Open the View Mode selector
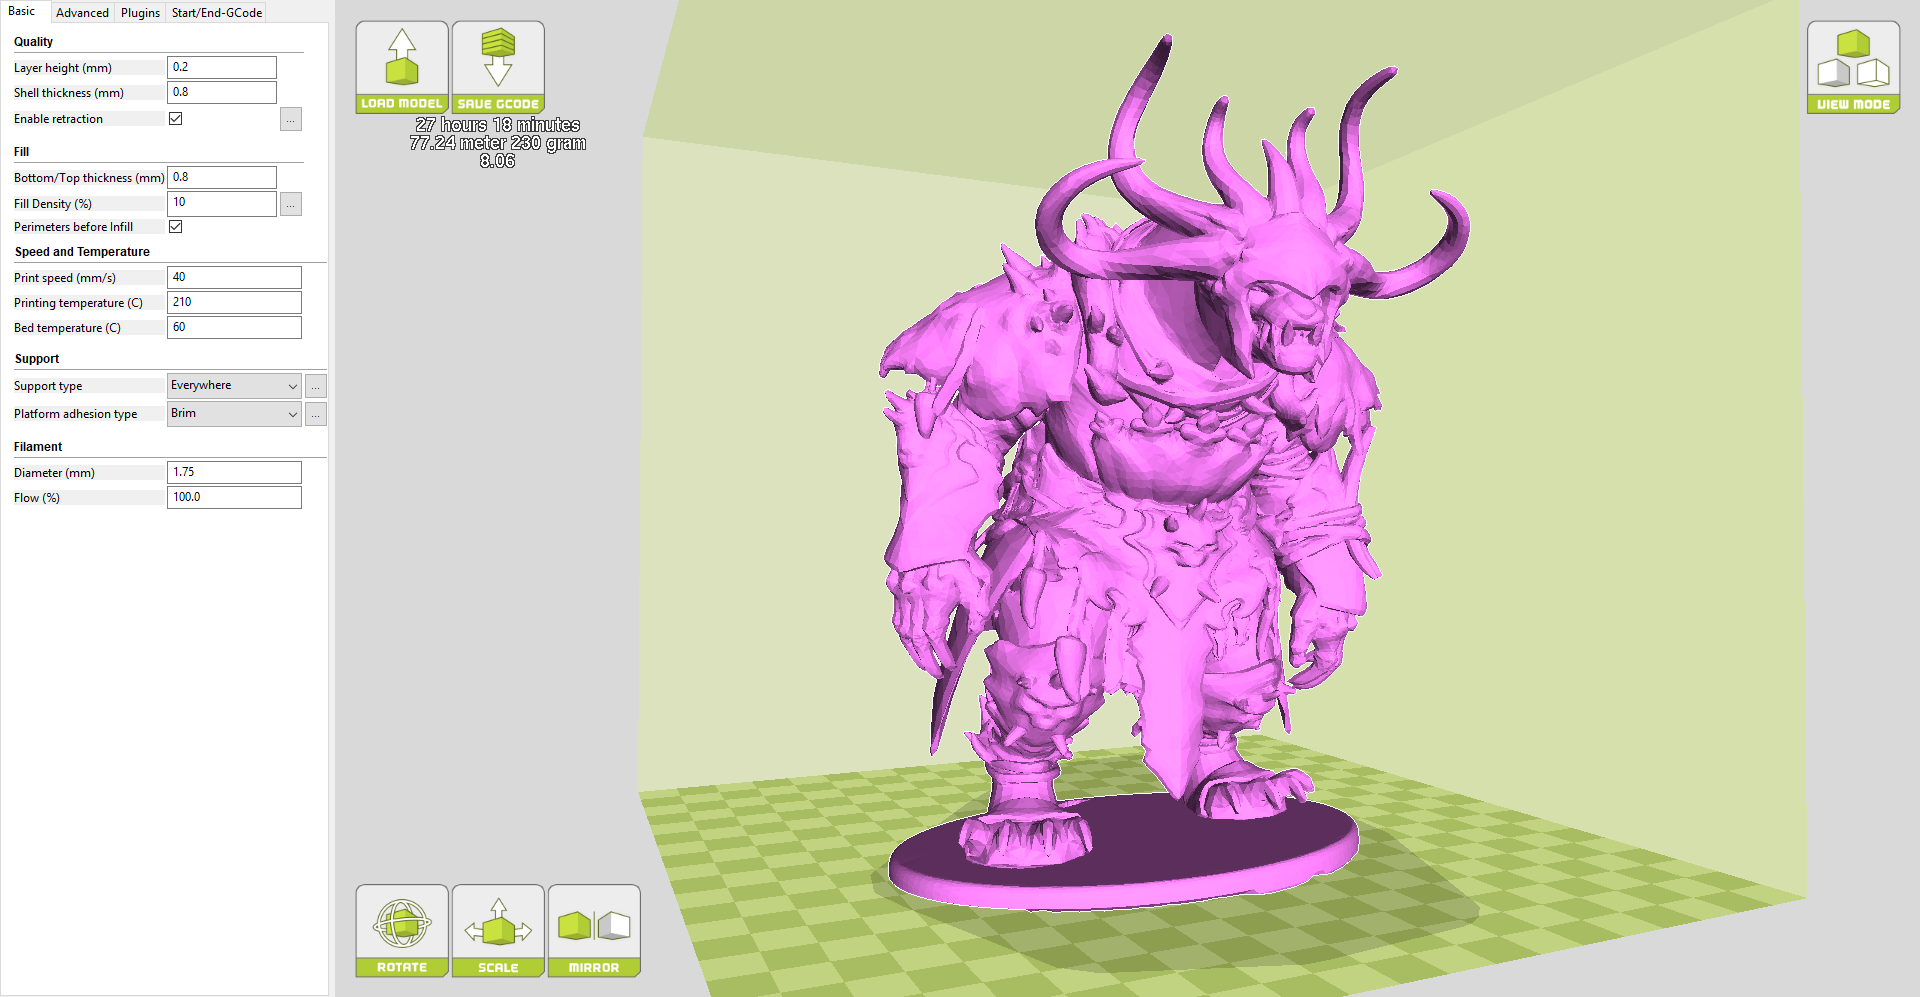The image size is (1920, 997). click(x=1853, y=67)
